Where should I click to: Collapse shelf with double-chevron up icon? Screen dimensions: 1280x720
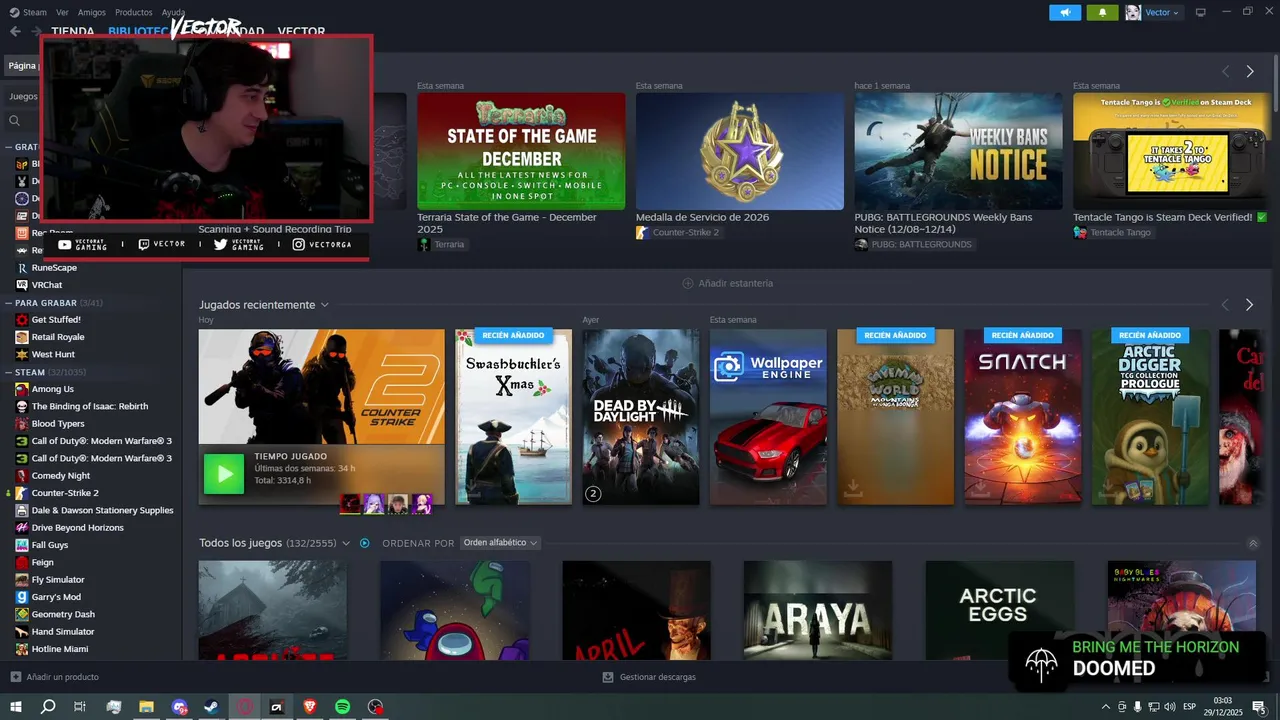coord(1253,544)
